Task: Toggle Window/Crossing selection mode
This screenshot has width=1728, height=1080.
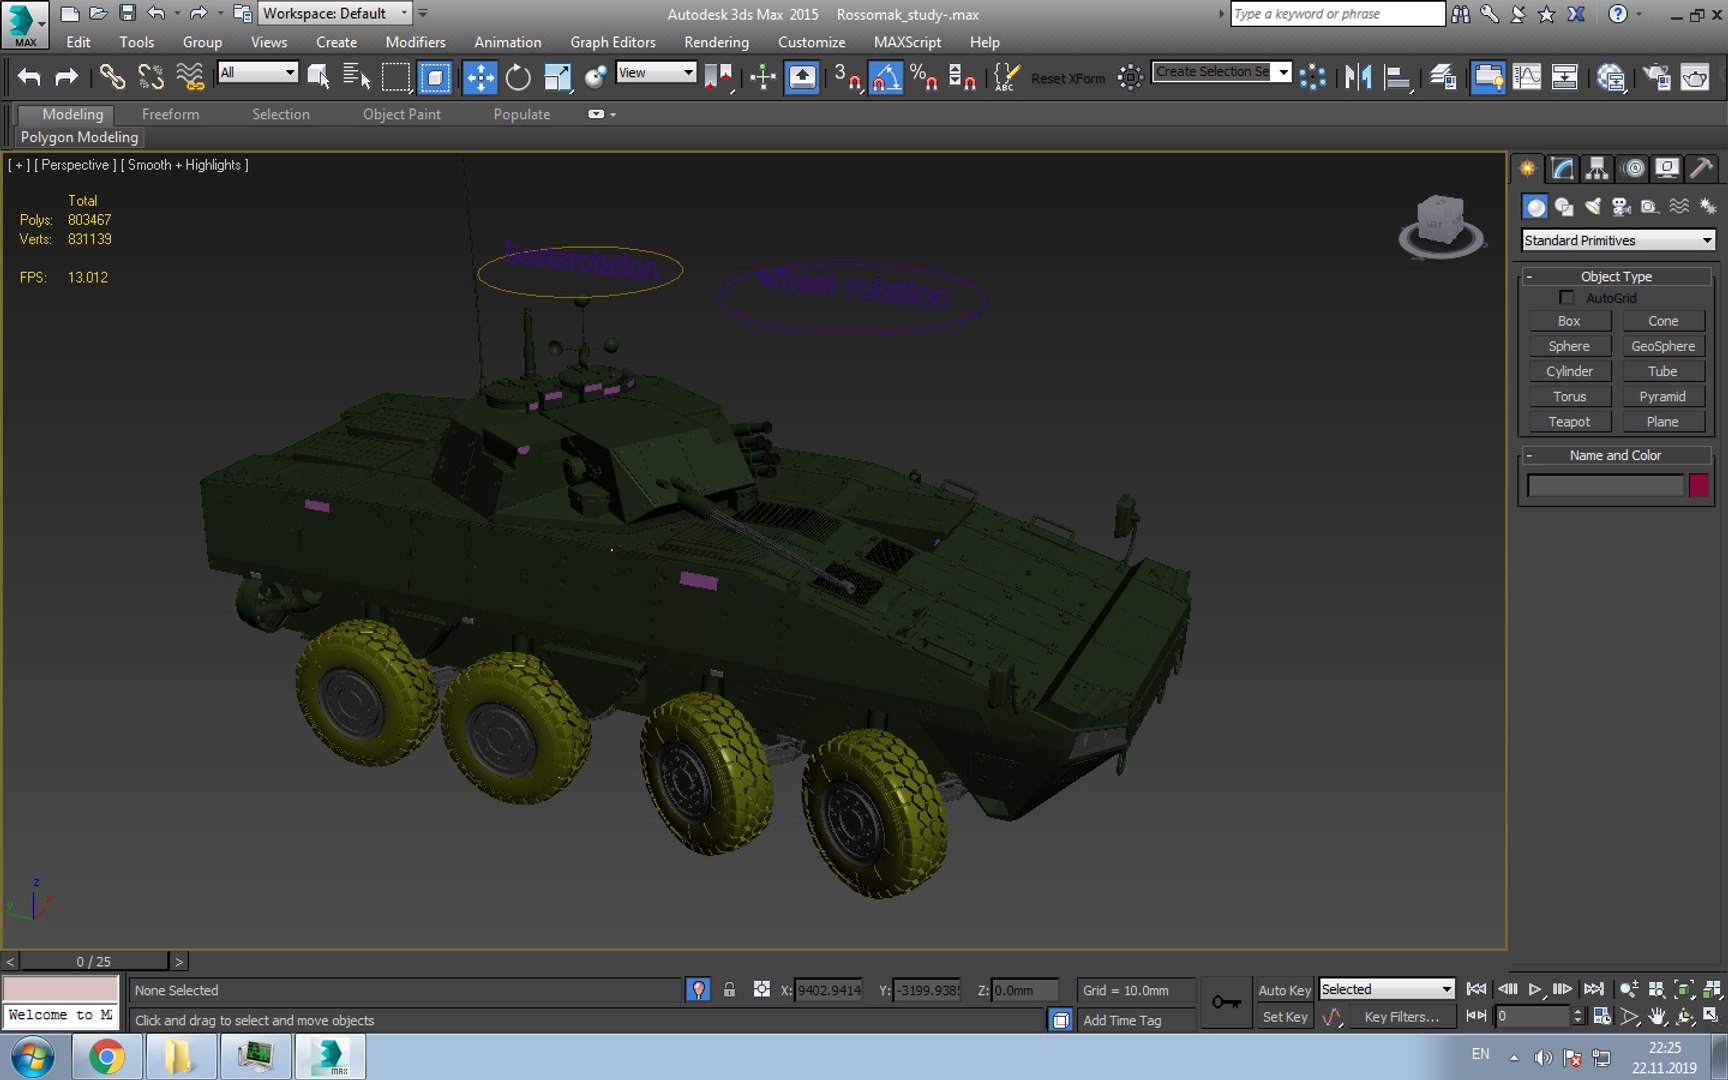Action: (435, 77)
